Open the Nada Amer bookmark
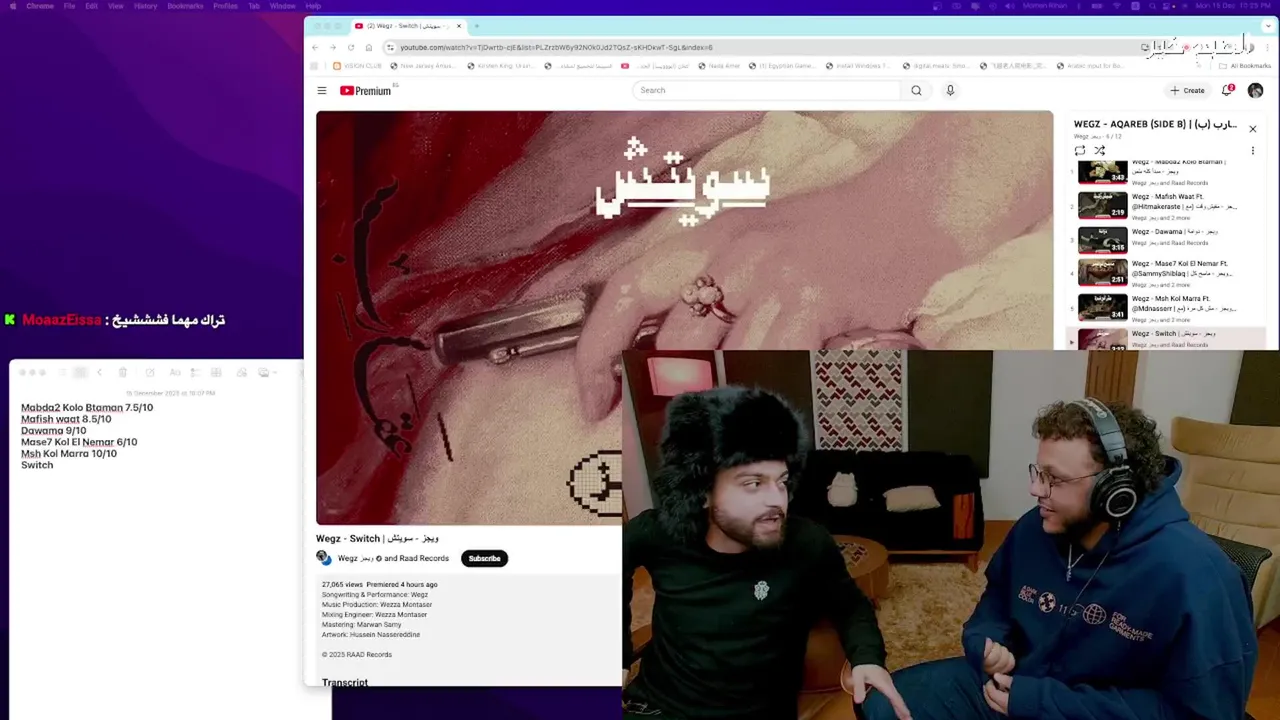 pyautogui.click(x=719, y=66)
